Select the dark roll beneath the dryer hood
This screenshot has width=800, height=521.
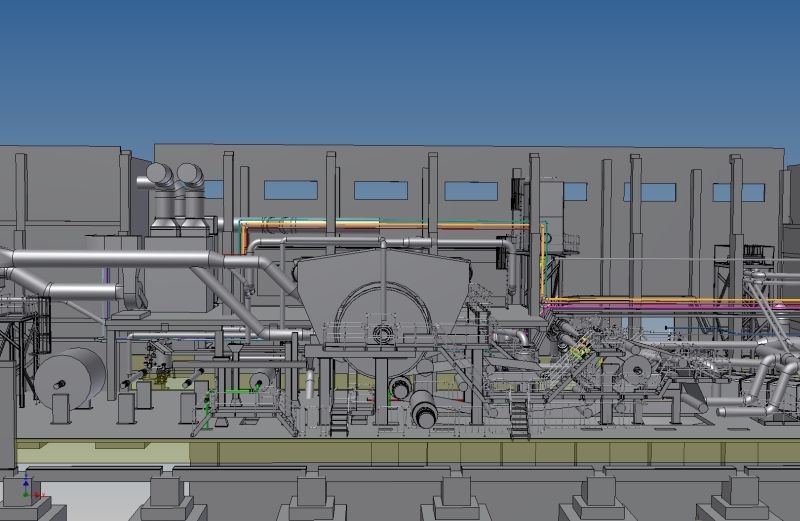pyautogui.click(x=422, y=408)
